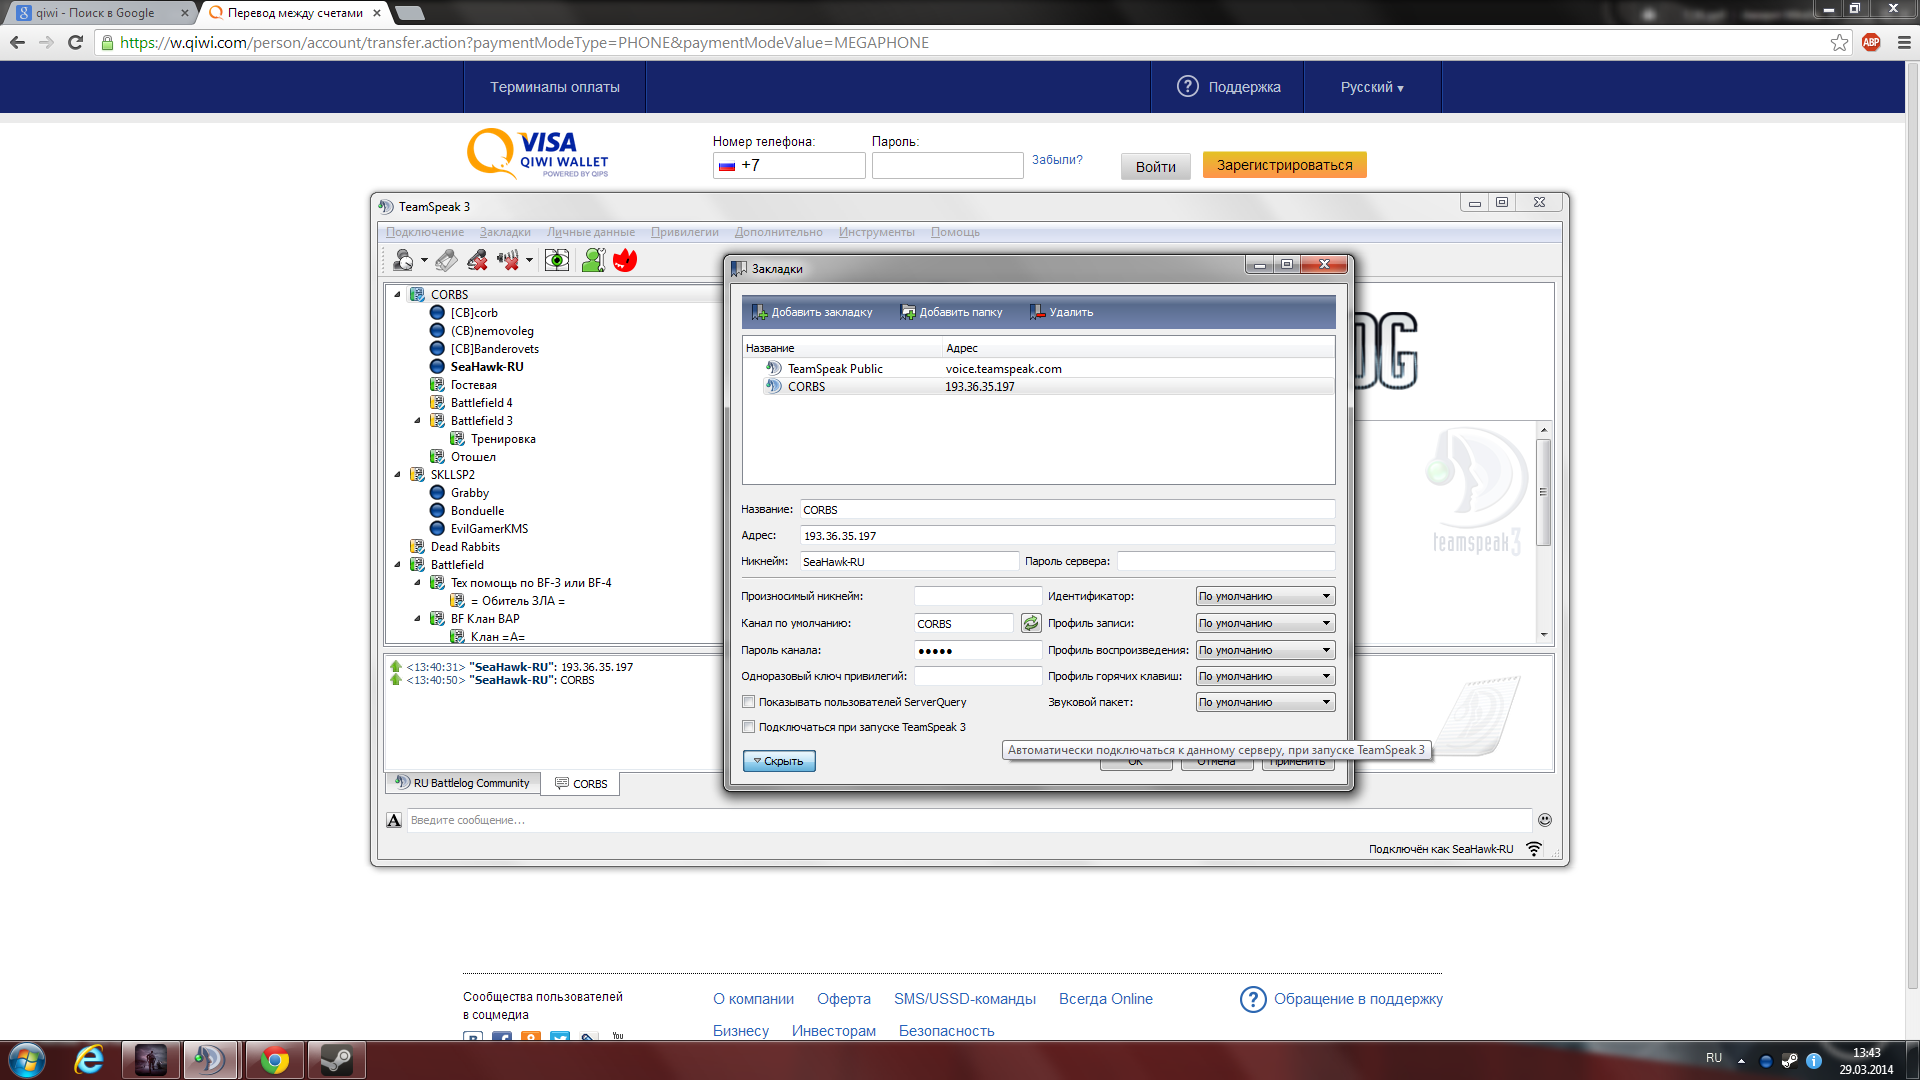Click the Chrome taskbar icon

(x=274, y=1060)
